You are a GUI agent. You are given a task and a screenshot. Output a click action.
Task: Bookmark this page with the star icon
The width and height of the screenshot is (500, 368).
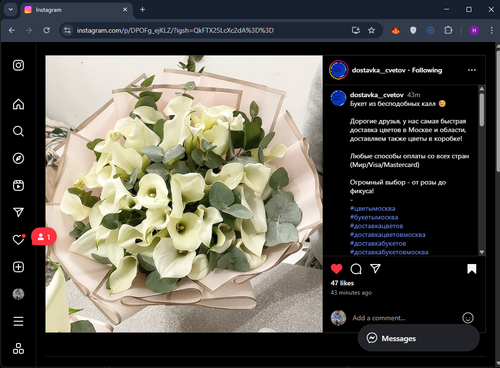[371, 30]
